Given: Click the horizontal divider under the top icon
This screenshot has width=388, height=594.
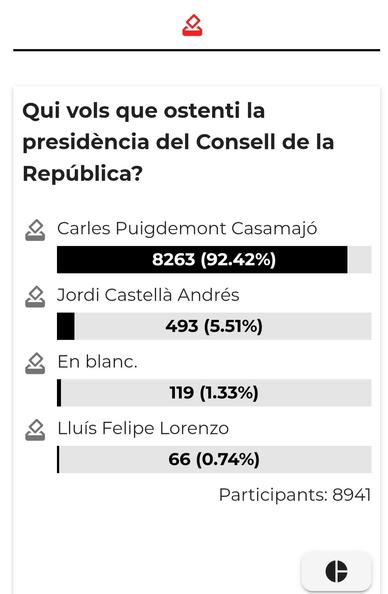Looking at the screenshot, I should [197, 50].
